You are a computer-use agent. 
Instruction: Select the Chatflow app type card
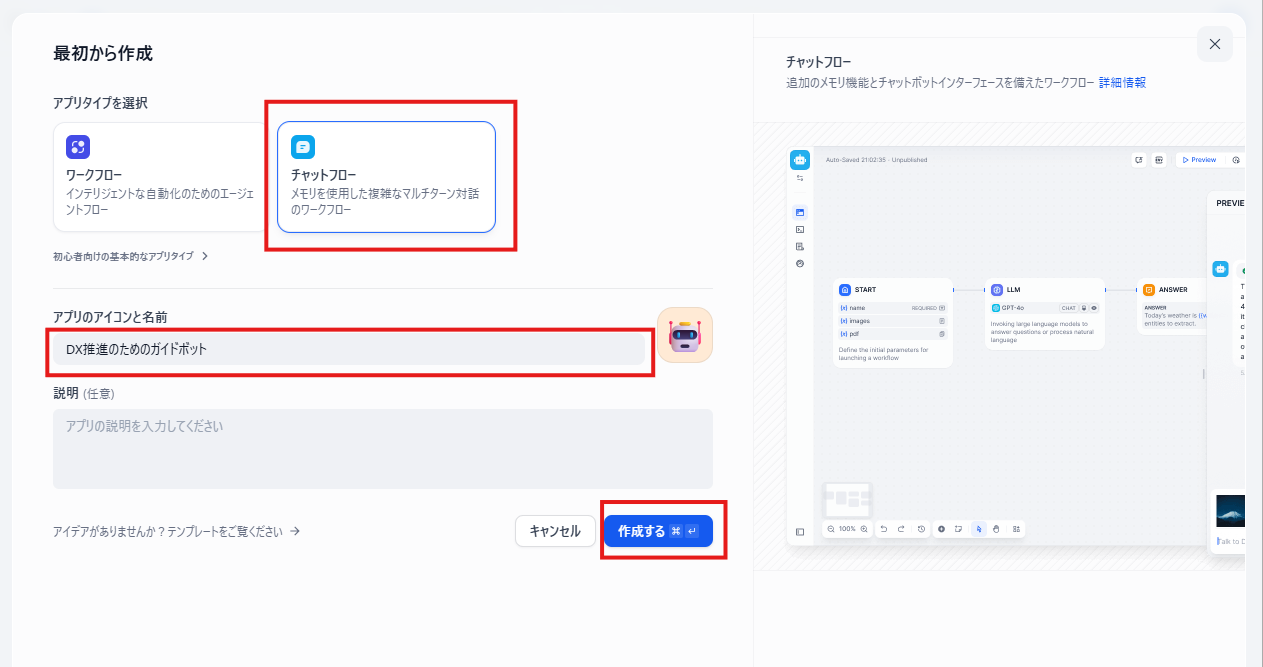tap(386, 177)
